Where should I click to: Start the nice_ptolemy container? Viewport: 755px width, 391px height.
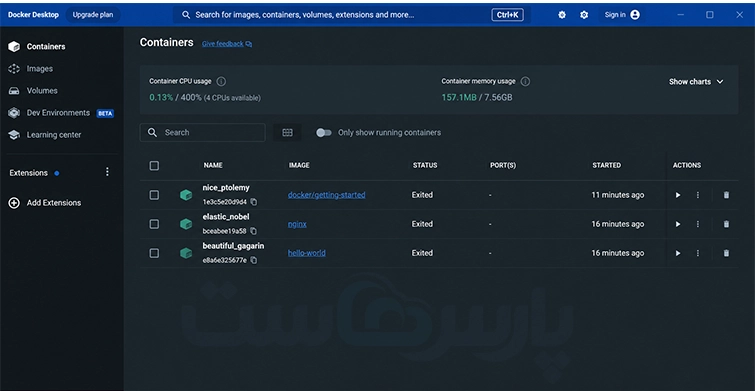click(678, 195)
